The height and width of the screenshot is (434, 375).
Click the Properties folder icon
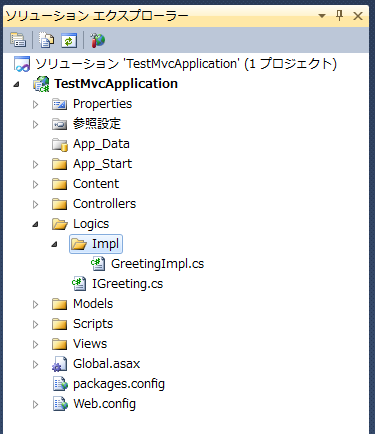(60, 104)
